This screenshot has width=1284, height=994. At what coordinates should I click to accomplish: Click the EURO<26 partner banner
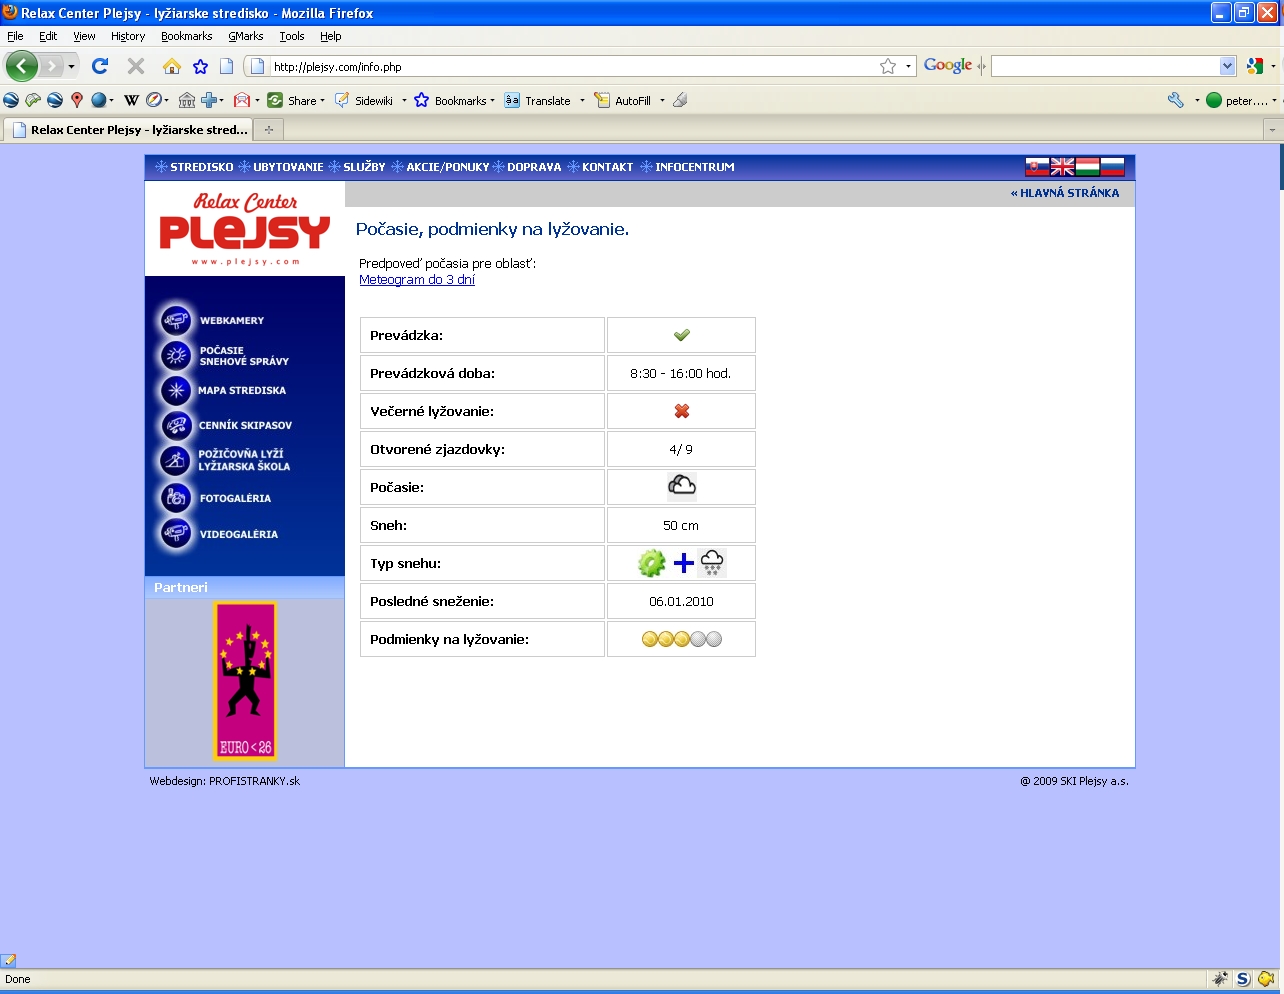coord(246,681)
